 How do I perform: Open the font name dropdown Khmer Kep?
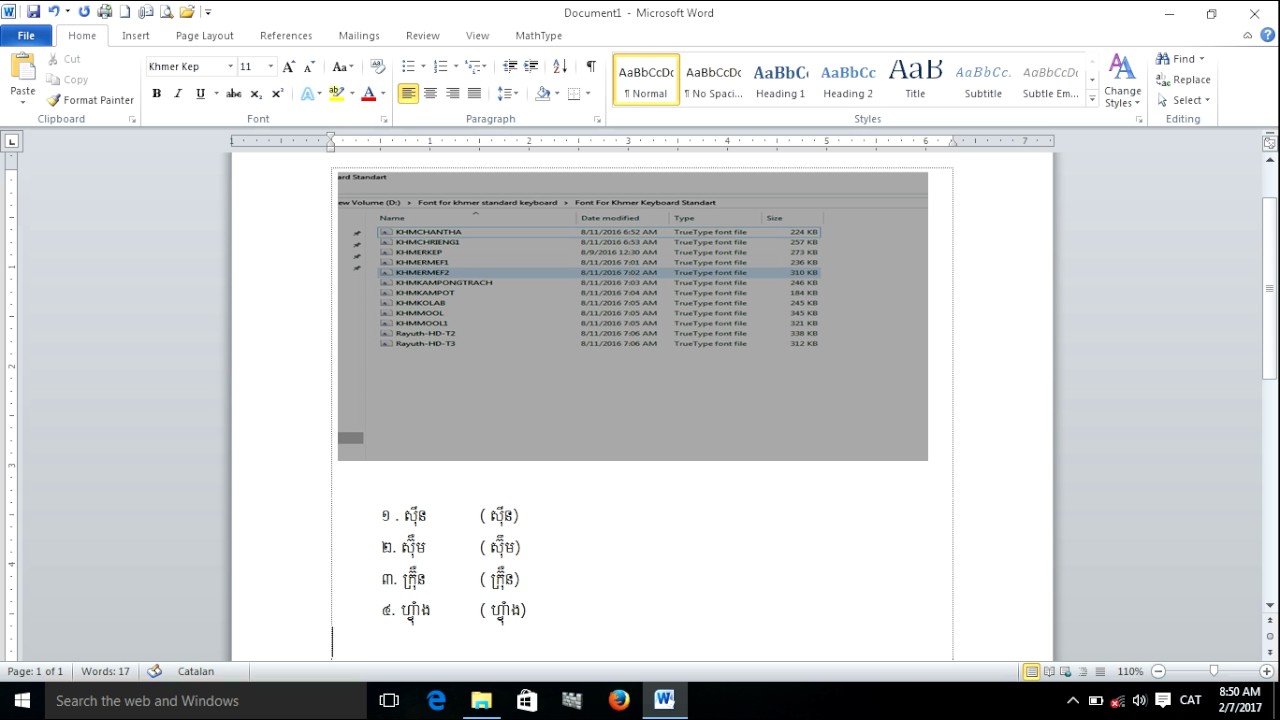[230, 67]
